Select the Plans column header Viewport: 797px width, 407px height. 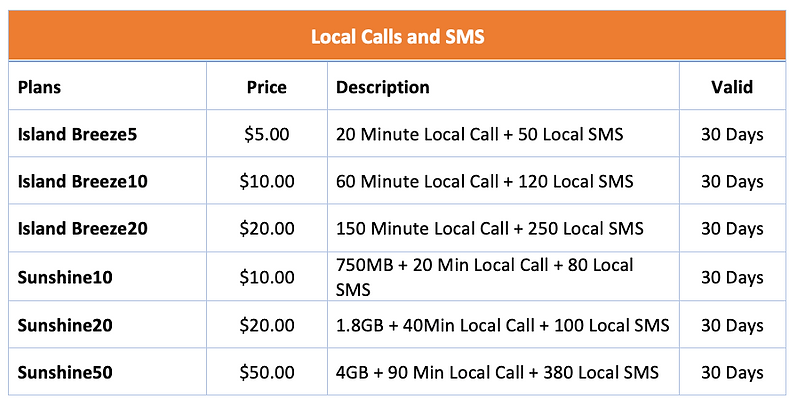tap(39, 87)
